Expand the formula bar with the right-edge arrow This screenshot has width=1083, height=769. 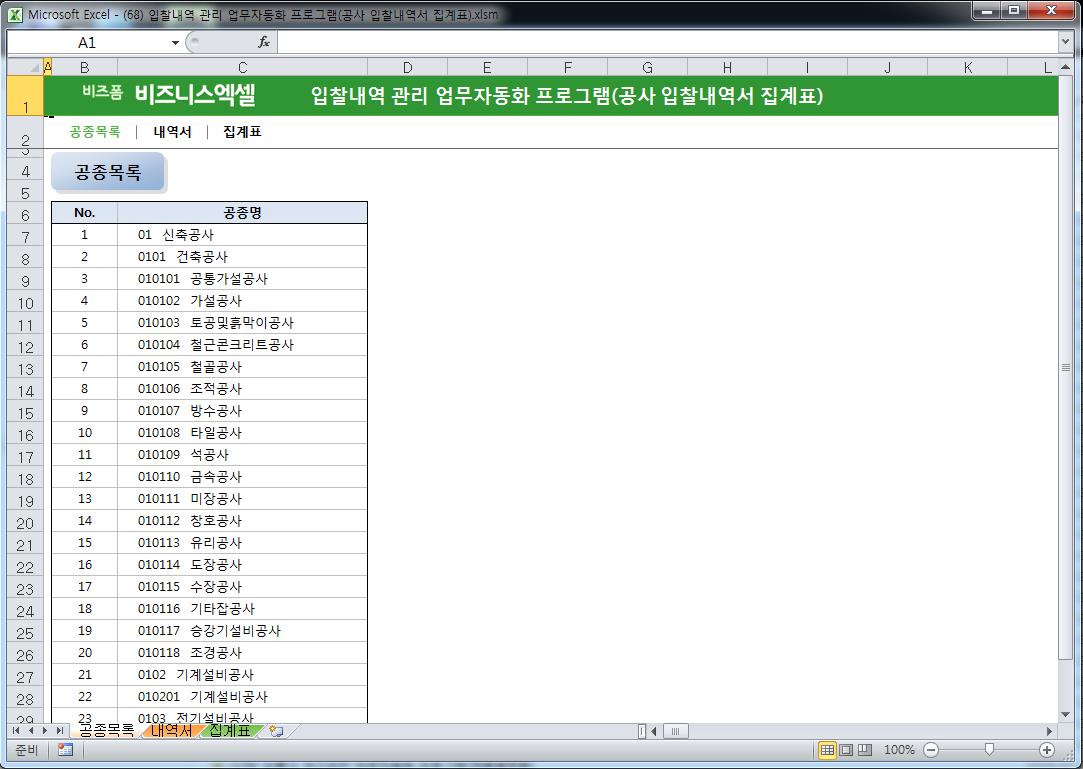coord(1065,42)
